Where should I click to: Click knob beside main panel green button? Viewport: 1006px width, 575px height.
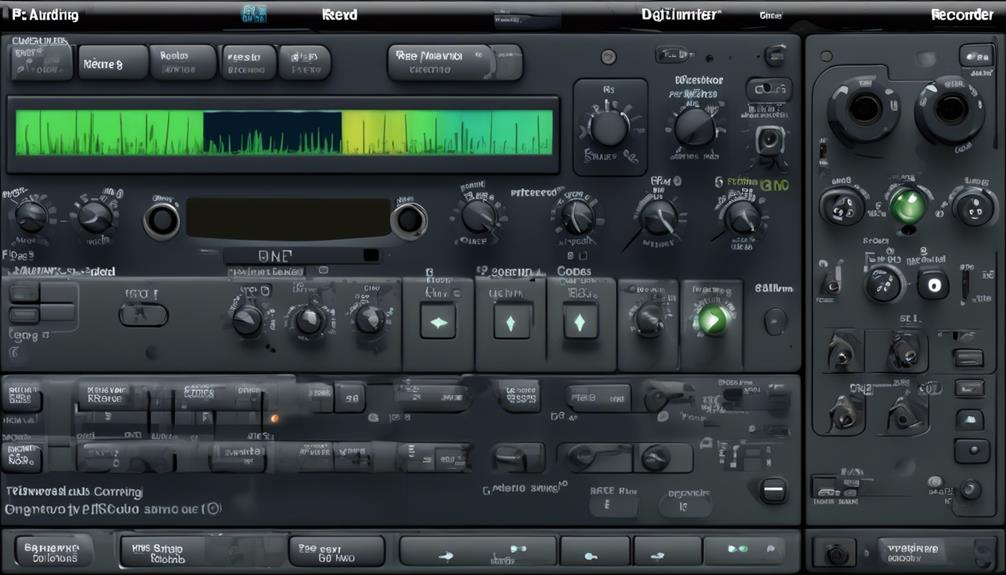pyautogui.click(x=649, y=318)
